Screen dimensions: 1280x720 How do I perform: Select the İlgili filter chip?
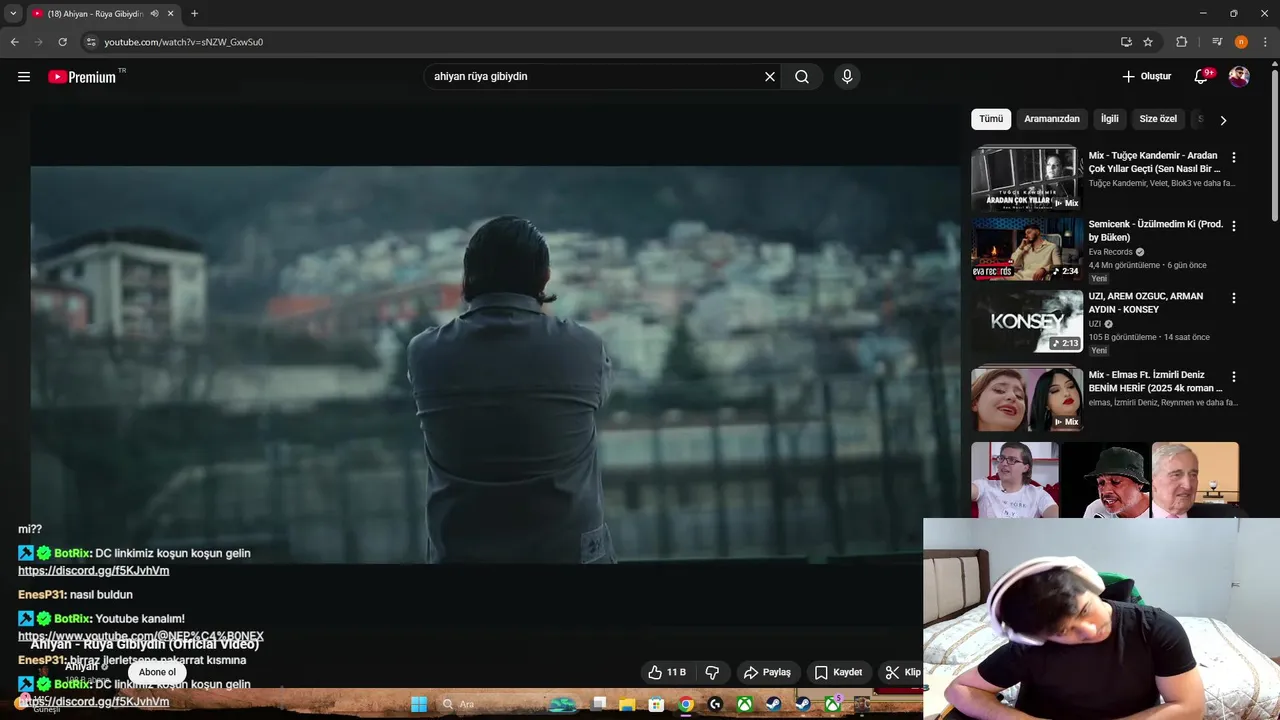click(x=1110, y=119)
